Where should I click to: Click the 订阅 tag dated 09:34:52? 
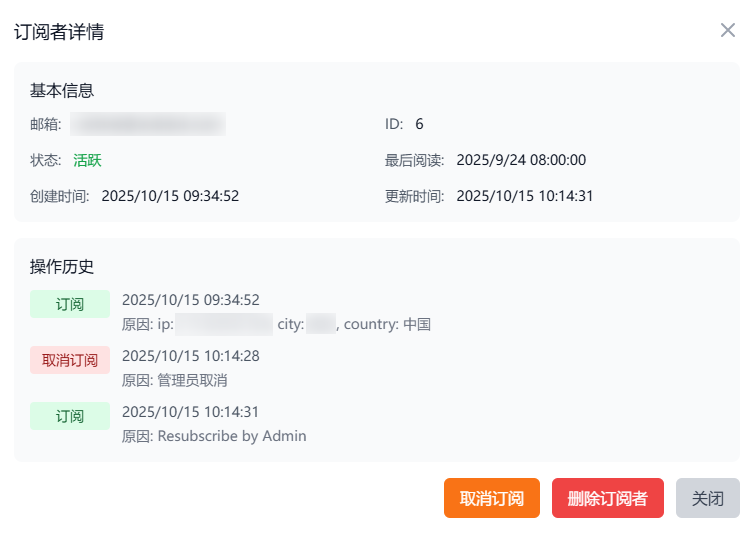pyautogui.click(x=70, y=304)
